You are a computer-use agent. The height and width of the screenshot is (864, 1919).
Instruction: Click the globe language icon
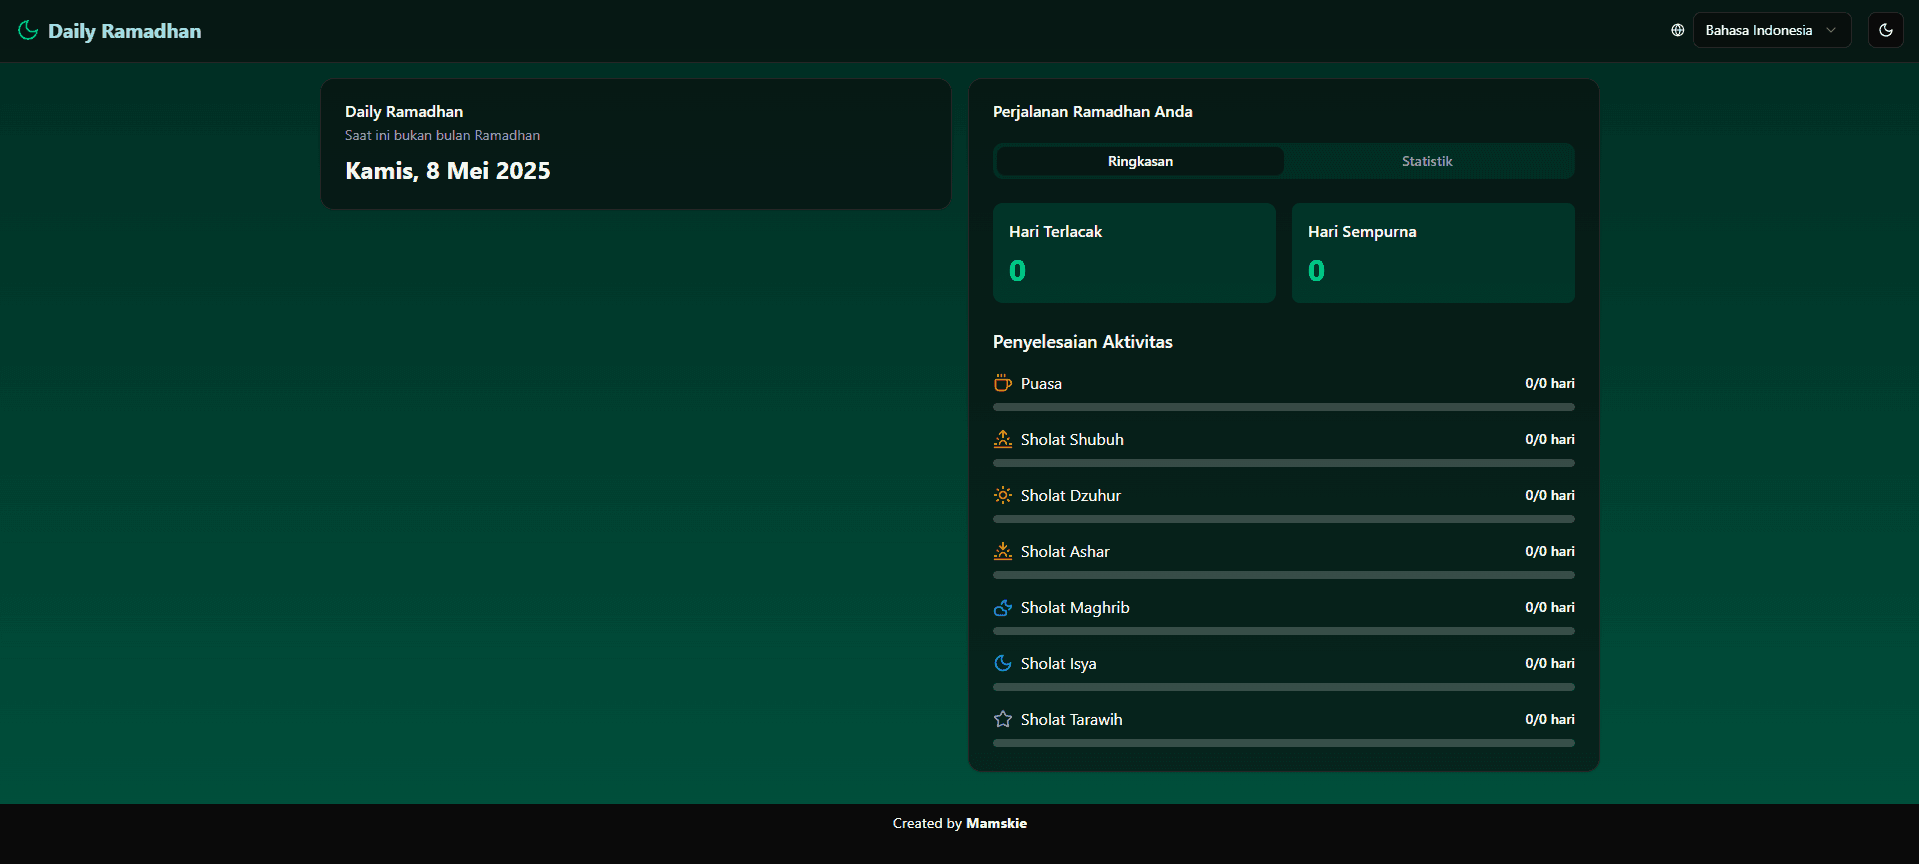click(1677, 30)
